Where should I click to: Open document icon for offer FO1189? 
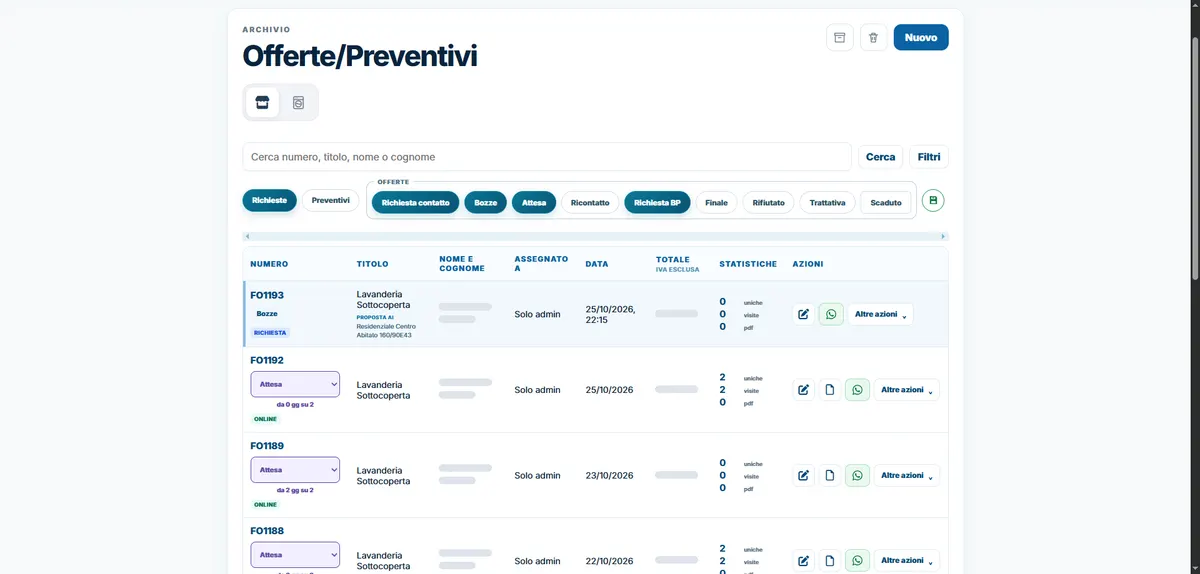click(x=829, y=475)
